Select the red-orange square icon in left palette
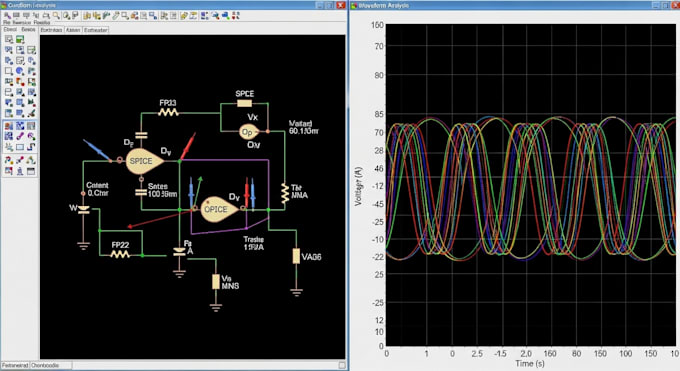This screenshot has width=680, height=371. [x=20, y=81]
